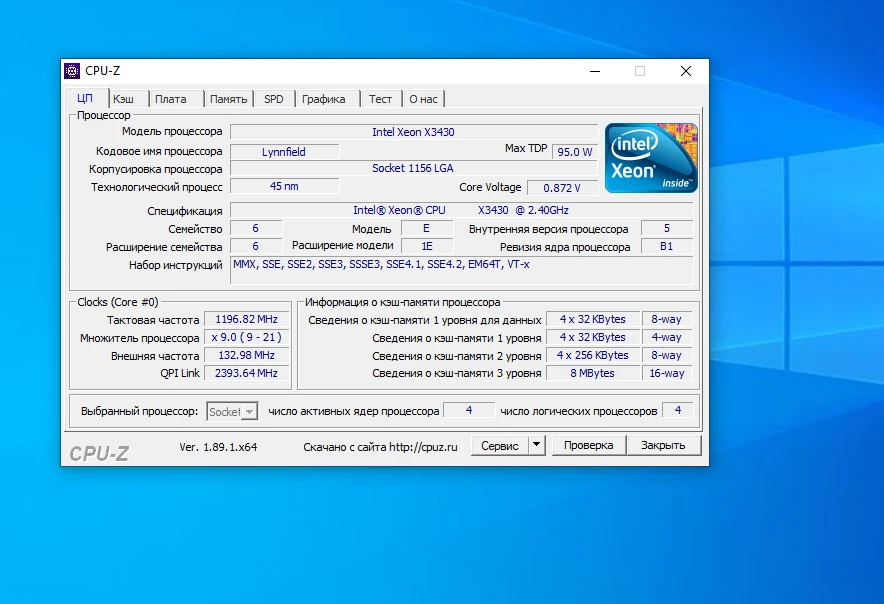Close the CPU-Z window

tap(686, 71)
